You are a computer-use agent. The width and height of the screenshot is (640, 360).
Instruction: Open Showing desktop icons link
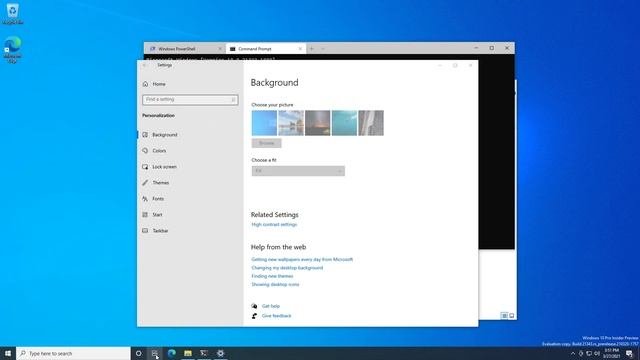pyautogui.click(x=275, y=284)
